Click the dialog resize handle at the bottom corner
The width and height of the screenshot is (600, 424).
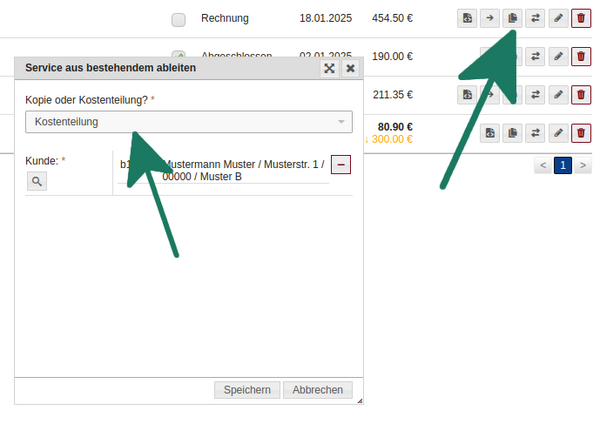pyautogui.click(x=359, y=401)
